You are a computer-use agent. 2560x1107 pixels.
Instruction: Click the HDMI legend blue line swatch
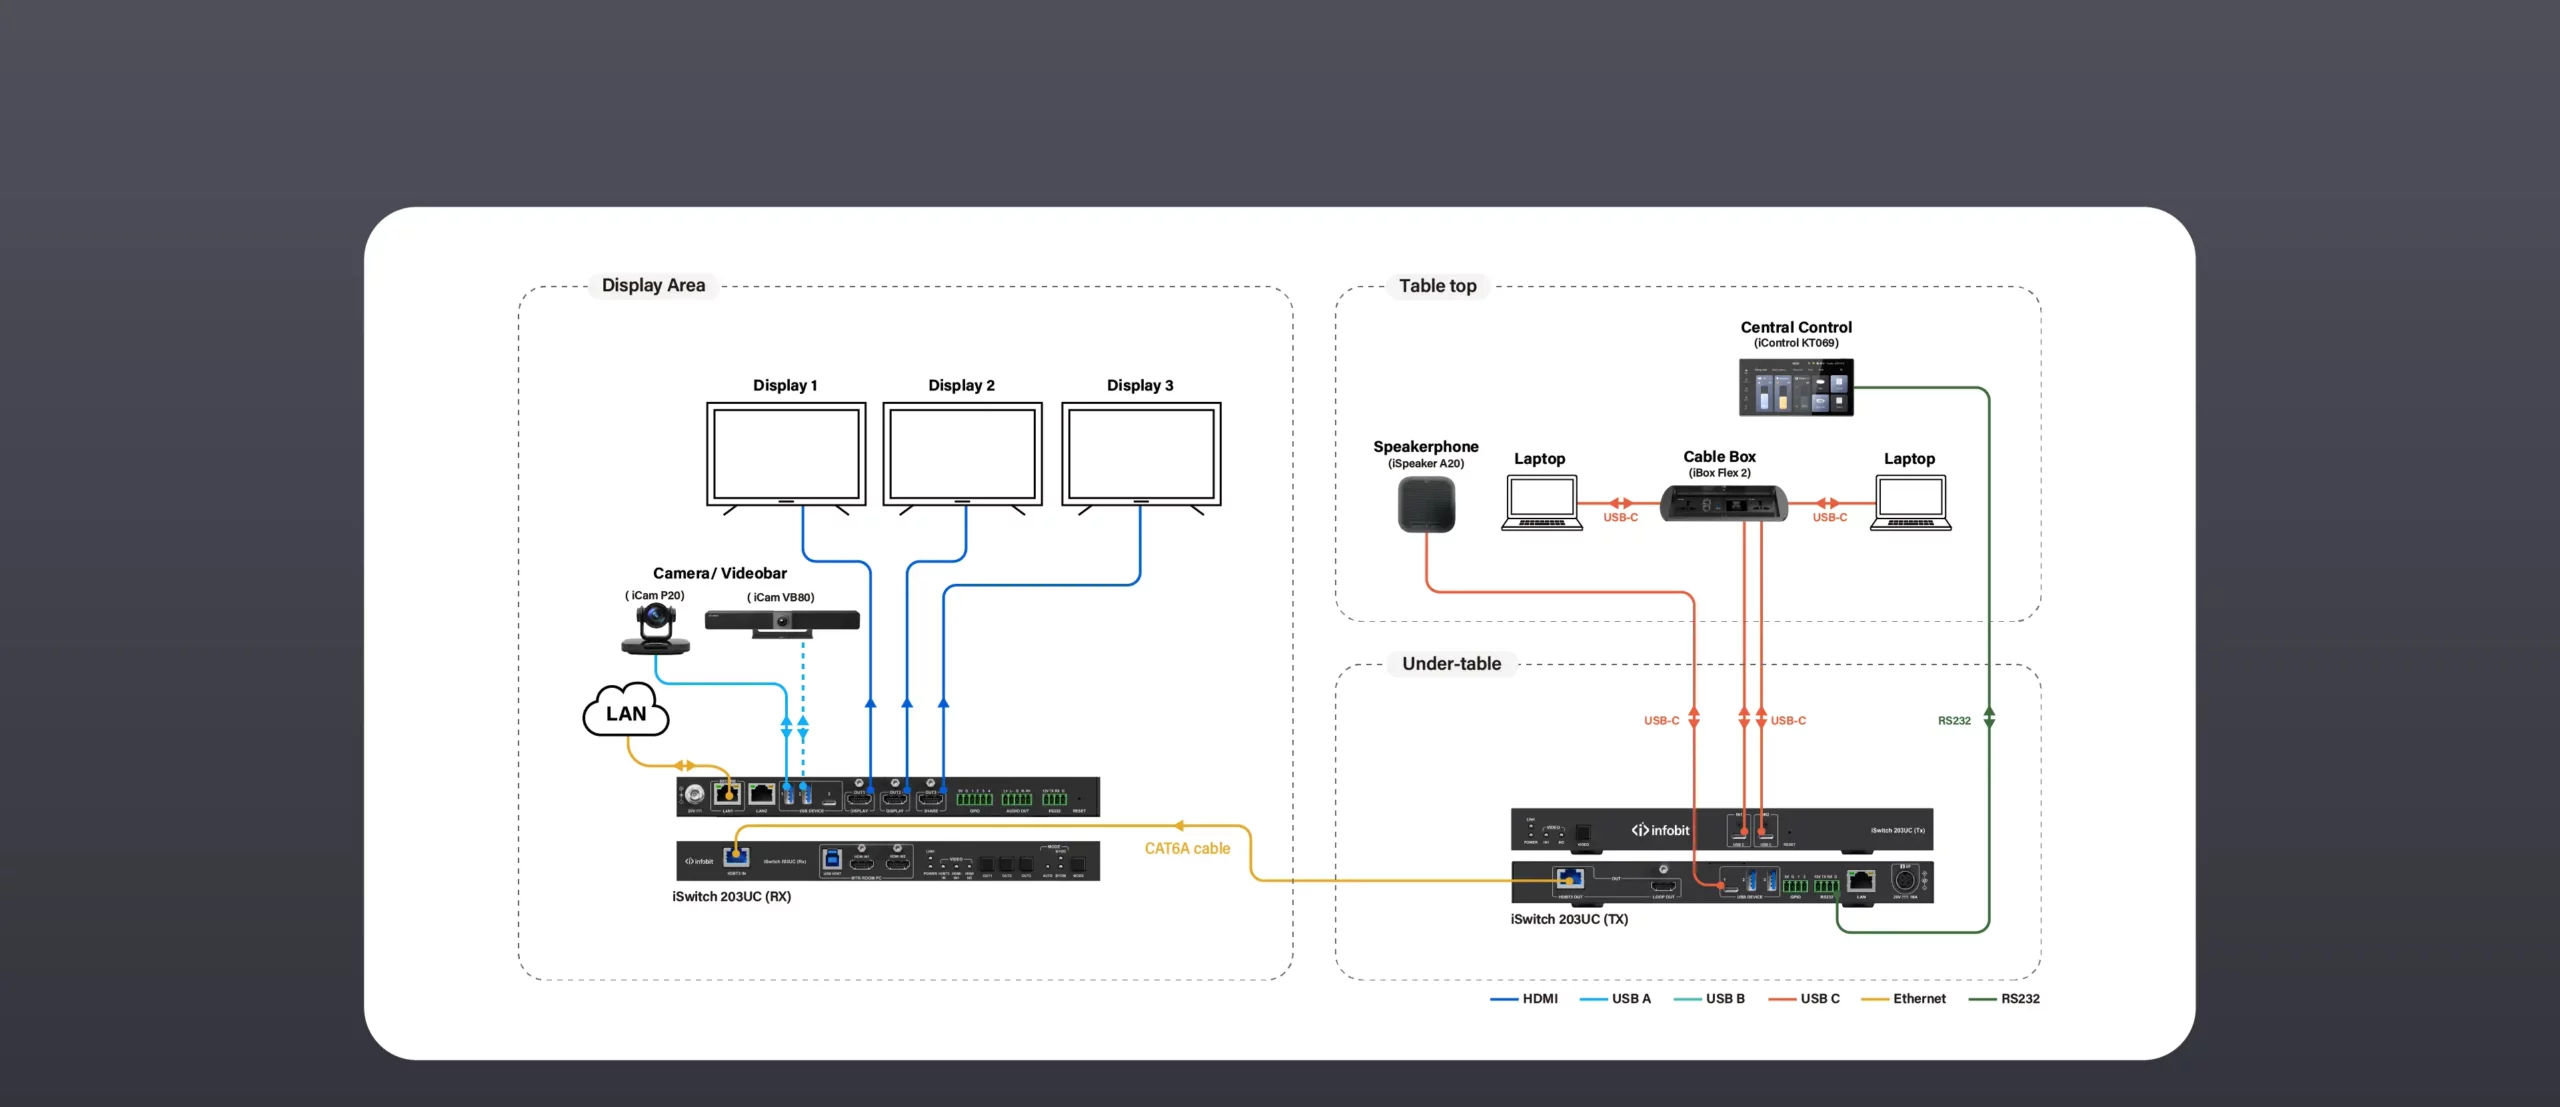point(1504,999)
